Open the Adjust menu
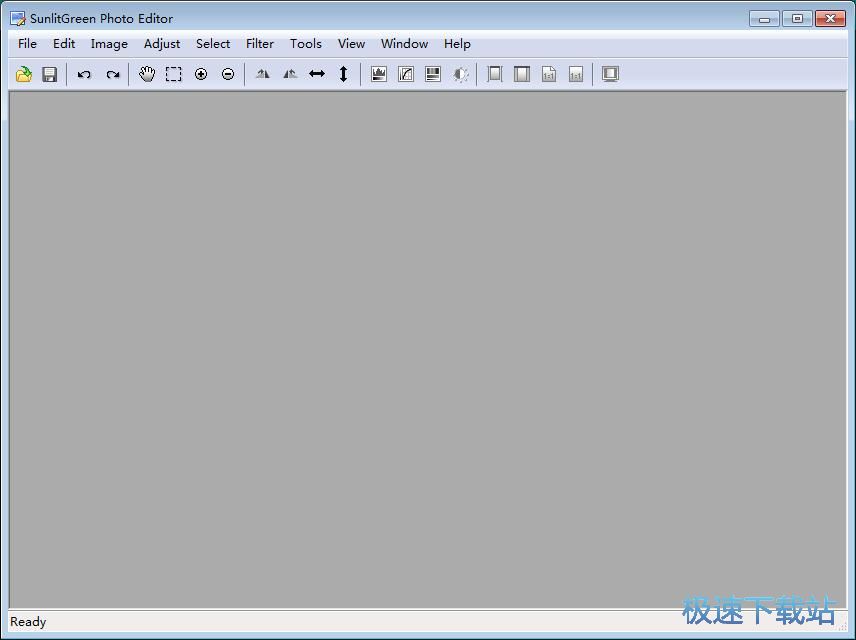This screenshot has width=856, height=640. click(162, 44)
